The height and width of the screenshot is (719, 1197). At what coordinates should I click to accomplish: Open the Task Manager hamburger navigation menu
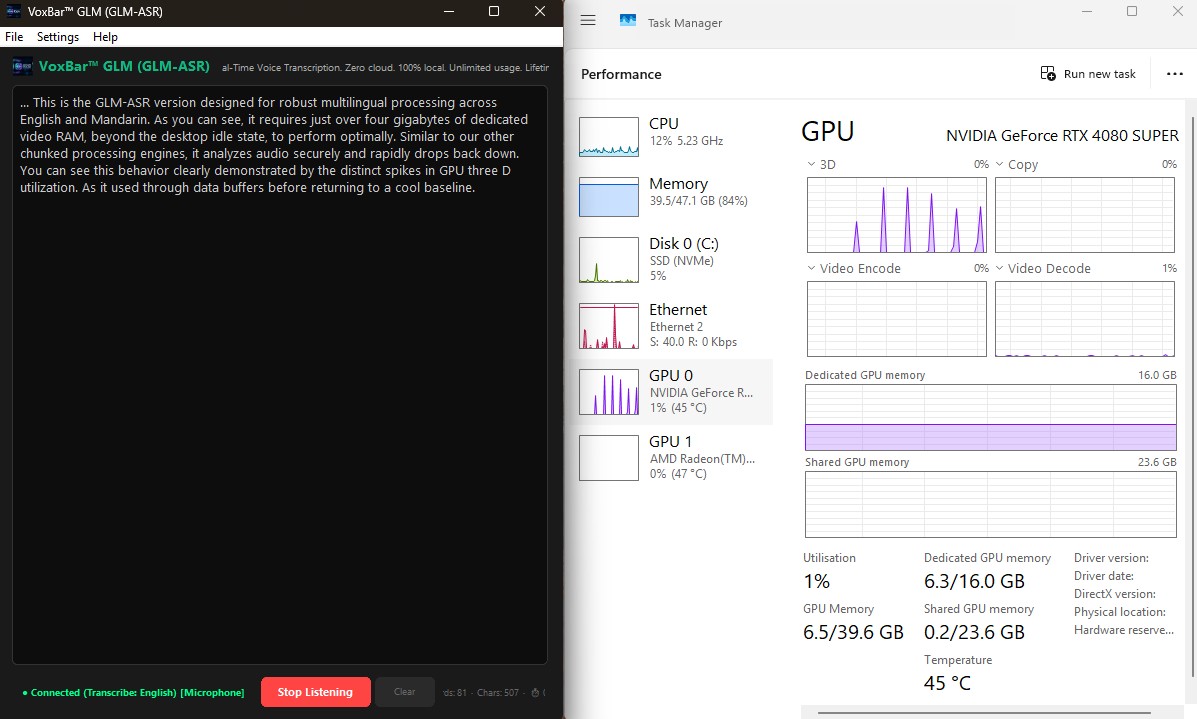tap(588, 20)
